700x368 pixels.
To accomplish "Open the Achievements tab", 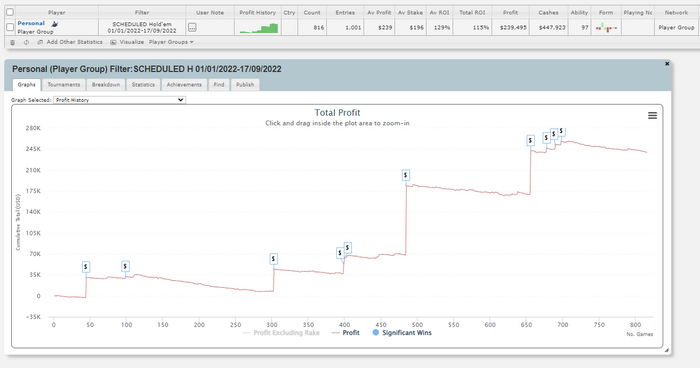I will [x=184, y=85].
